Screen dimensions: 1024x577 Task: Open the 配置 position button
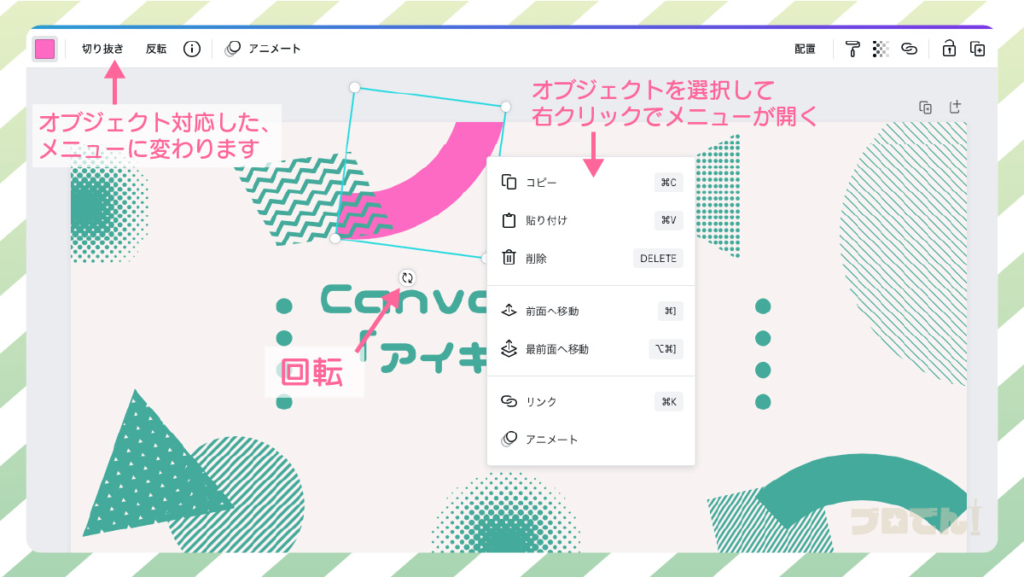(805, 49)
